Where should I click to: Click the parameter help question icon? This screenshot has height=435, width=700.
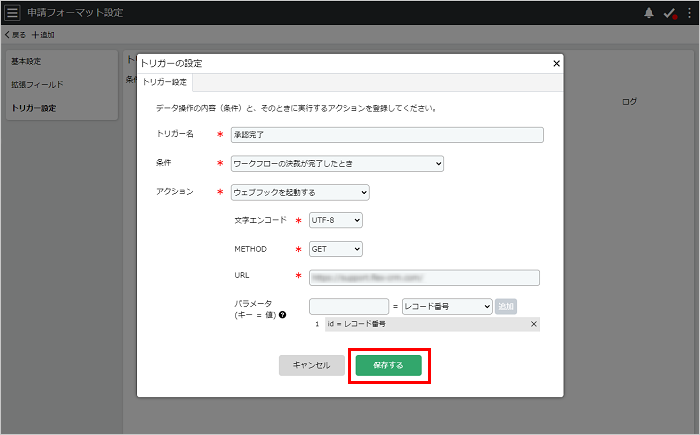tap(283, 315)
